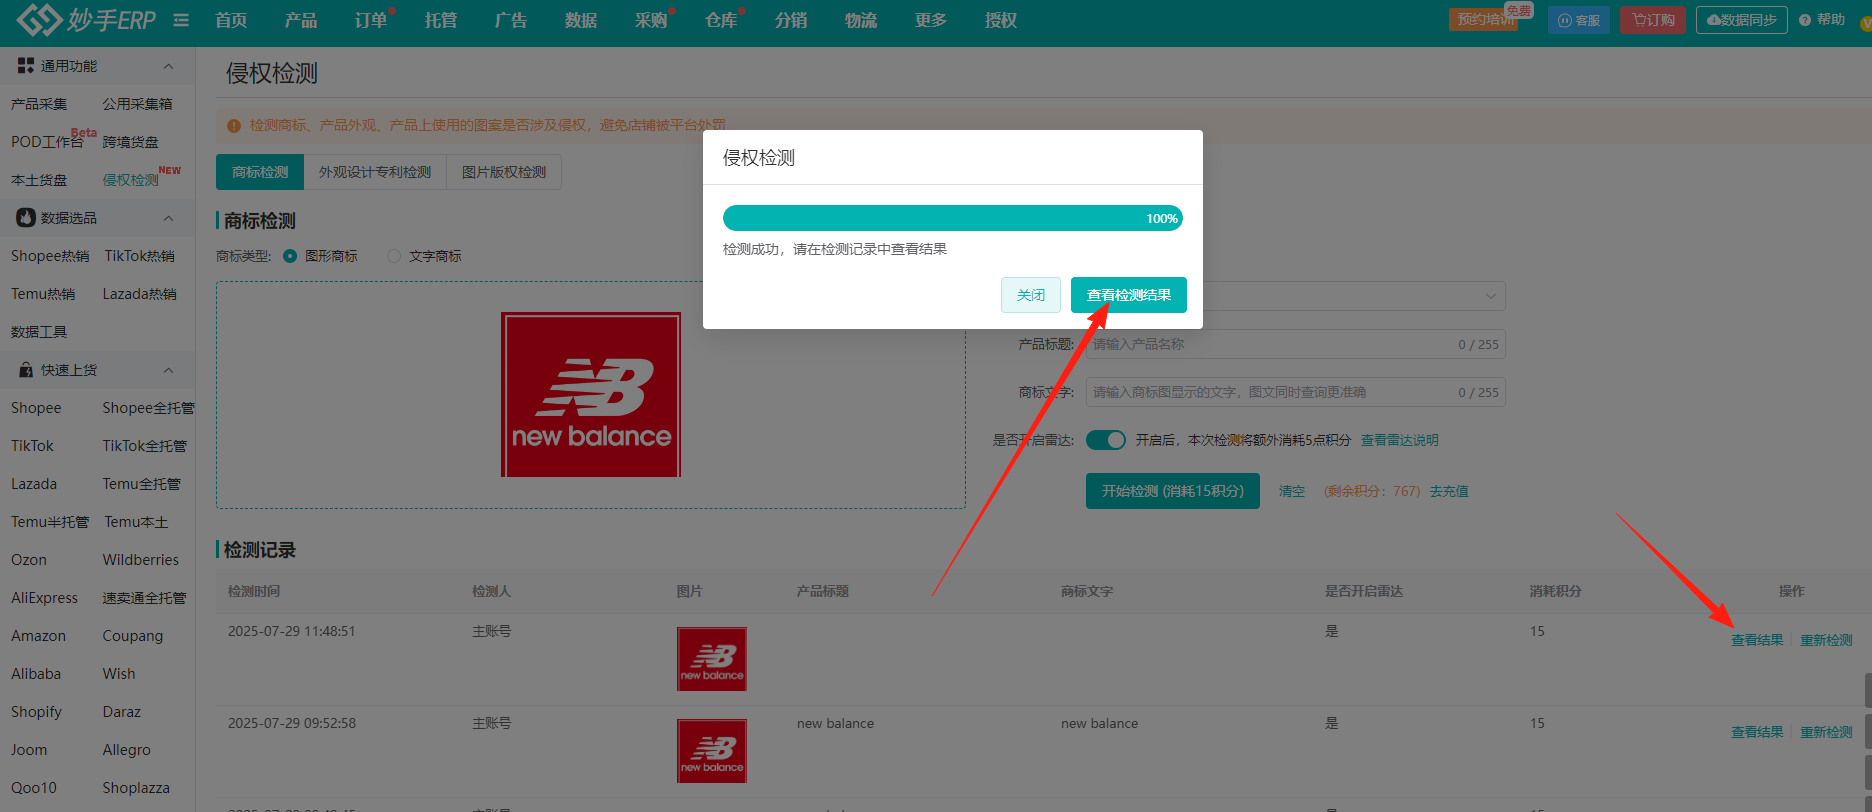
Task: Open Wildberries in the sidebar
Action: [x=141, y=560]
